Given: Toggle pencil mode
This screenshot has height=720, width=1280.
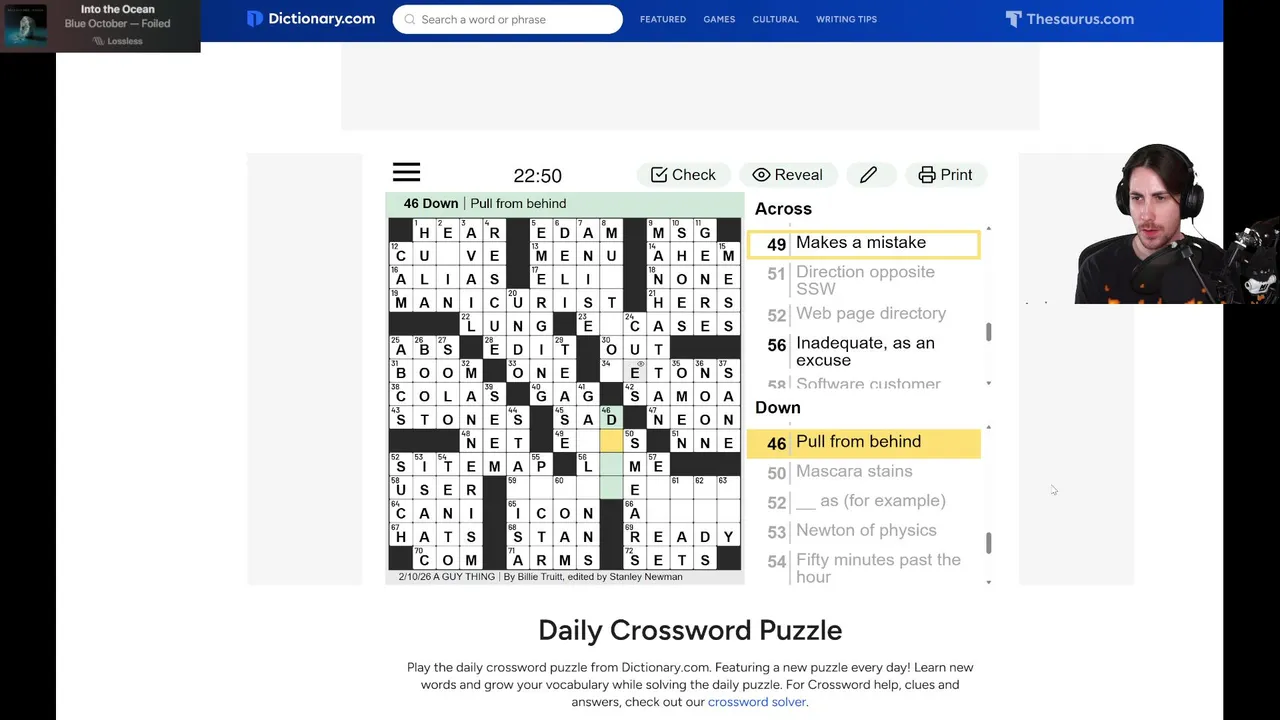Looking at the screenshot, I should point(868,175).
